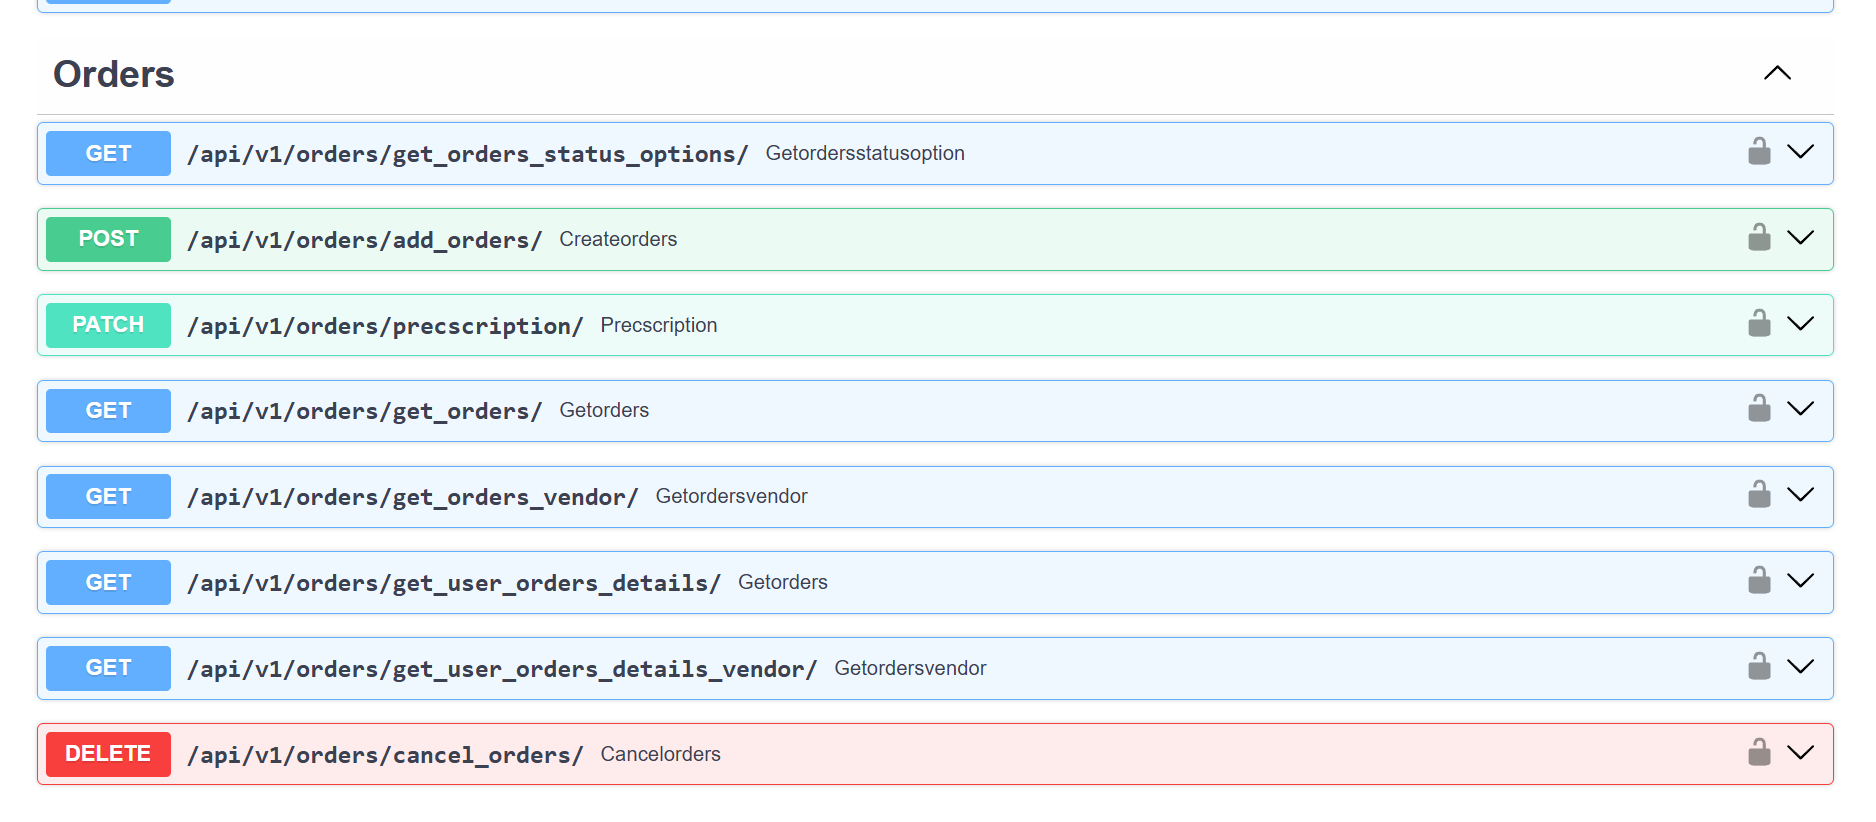Expand the add_orders POST endpoint chevron
The width and height of the screenshot is (1876, 822).
click(x=1800, y=238)
